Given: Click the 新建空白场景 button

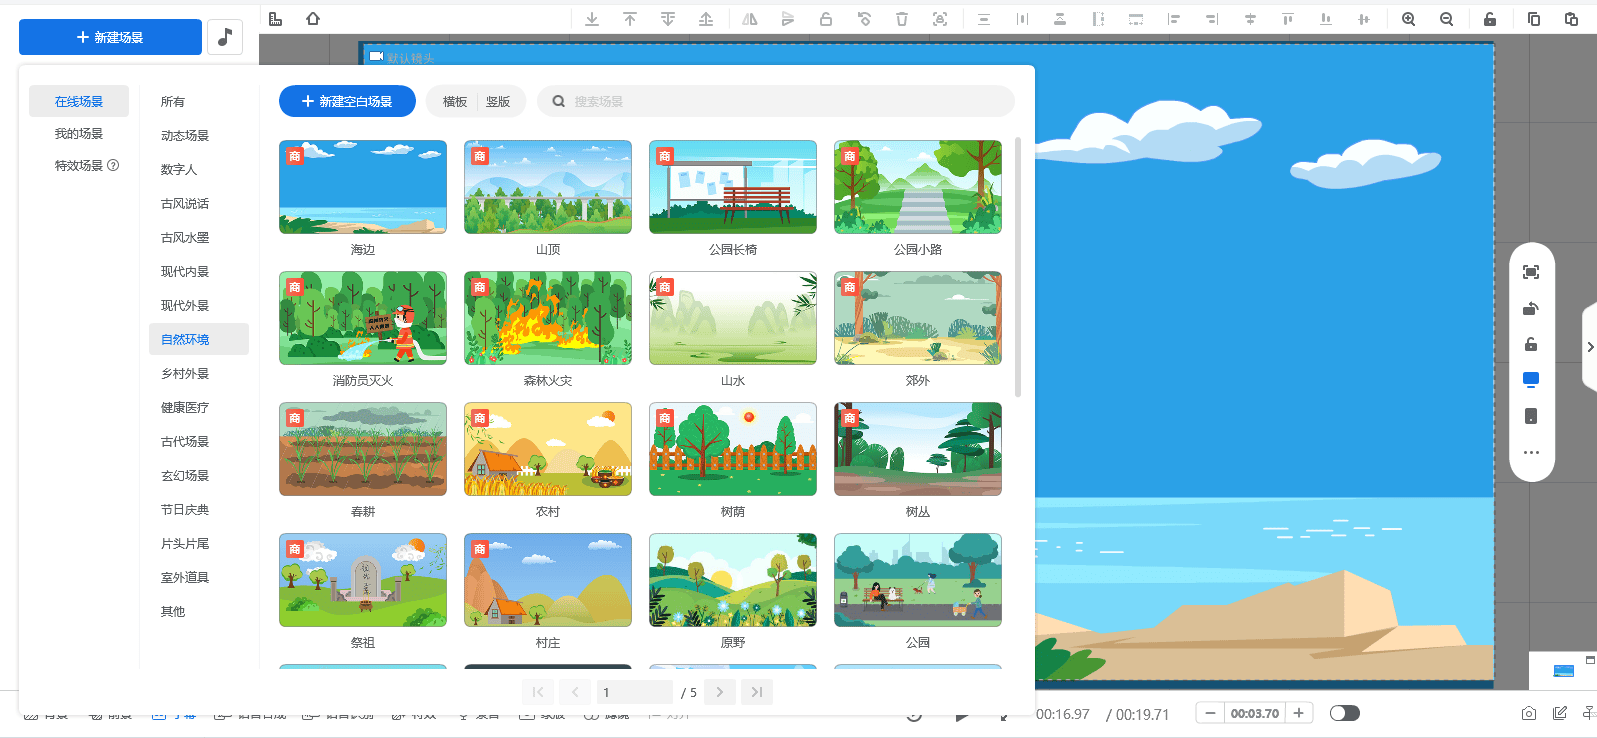Looking at the screenshot, I should point(347,101).
